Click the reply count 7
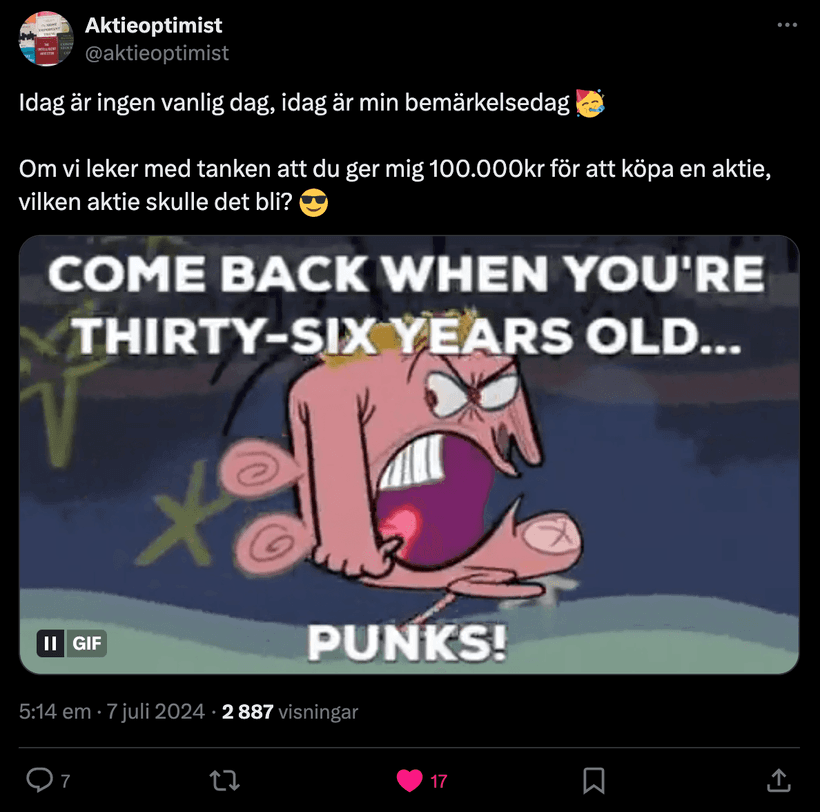Viewport: 820px width, 812px height. click(65, 781)
